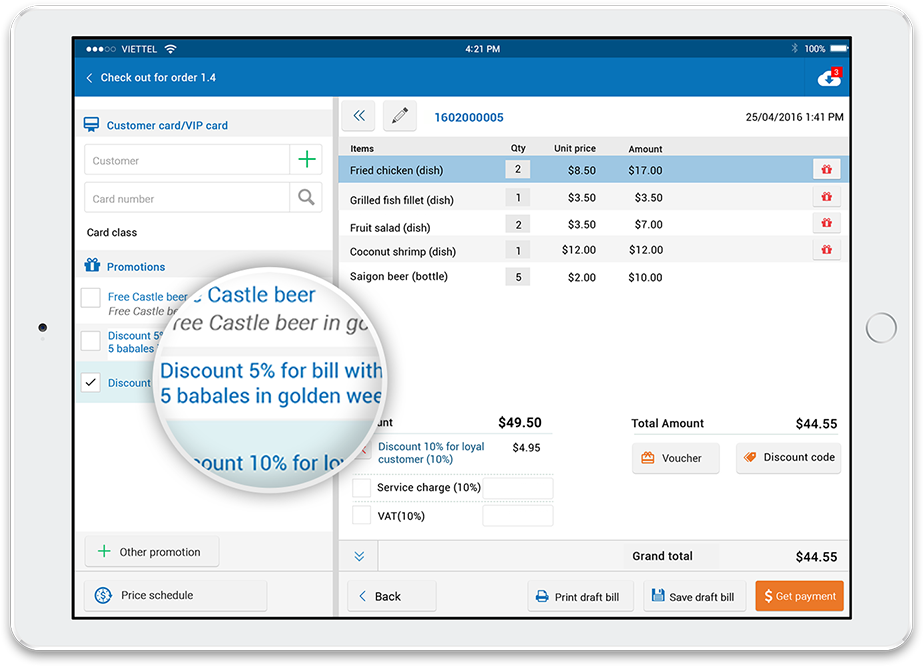Viewport: 923px width, 666px height.
Task: Open the cloud sync notifications icon
Action: tap(829, 77)
